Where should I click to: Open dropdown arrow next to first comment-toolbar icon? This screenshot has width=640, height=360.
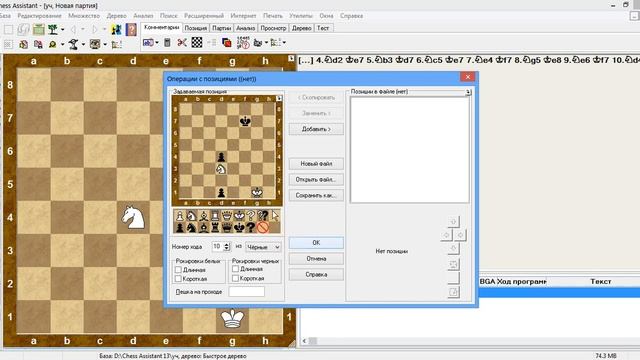[x=157, y=42]
